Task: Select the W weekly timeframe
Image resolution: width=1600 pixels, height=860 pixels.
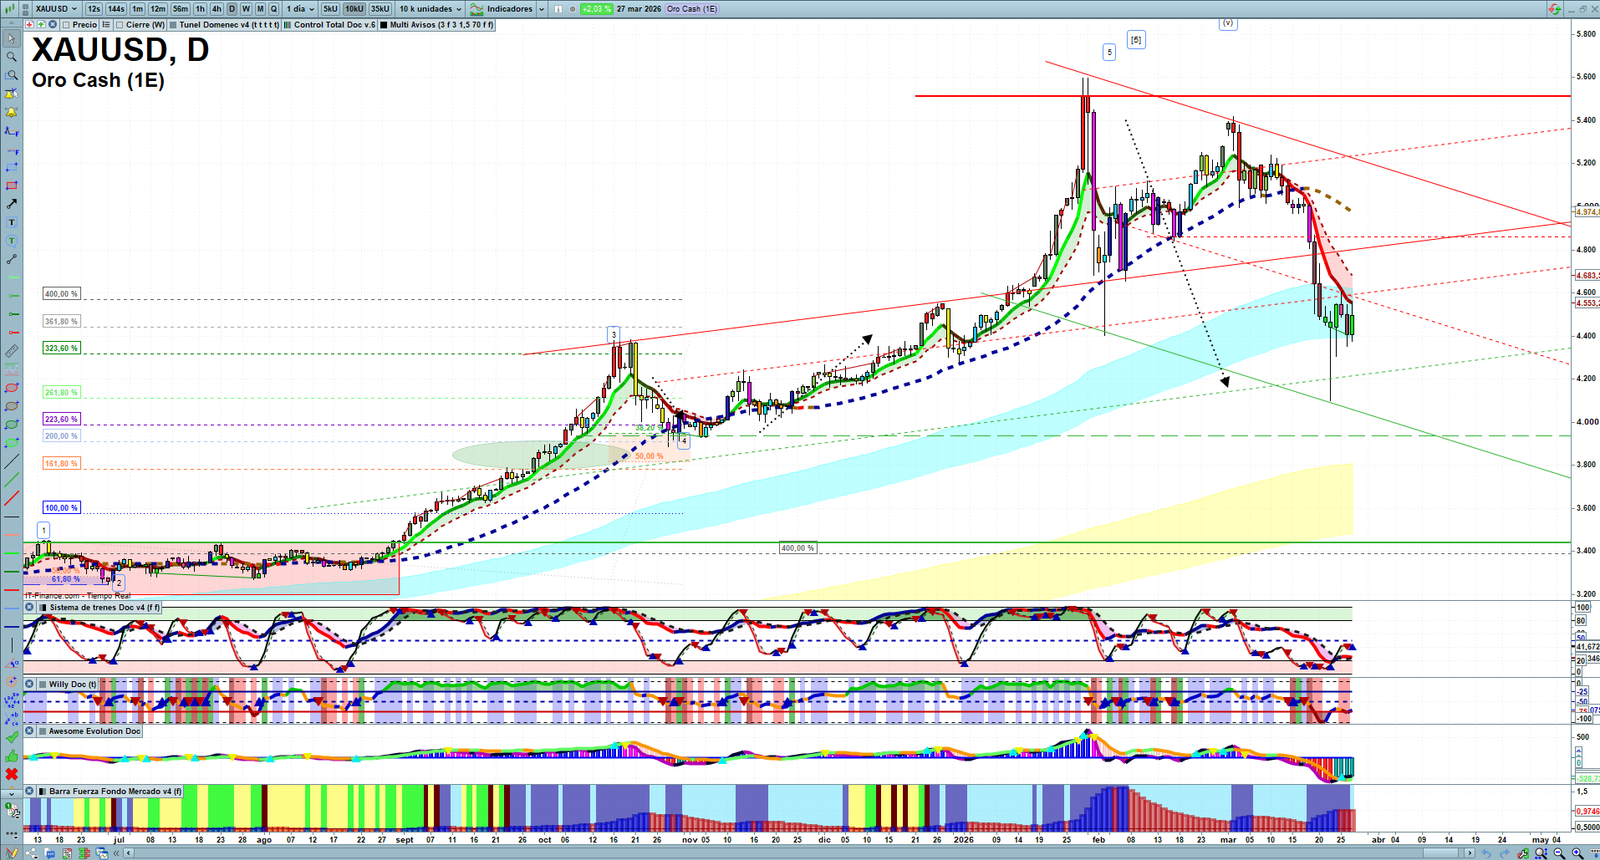Action: point(246,9)
